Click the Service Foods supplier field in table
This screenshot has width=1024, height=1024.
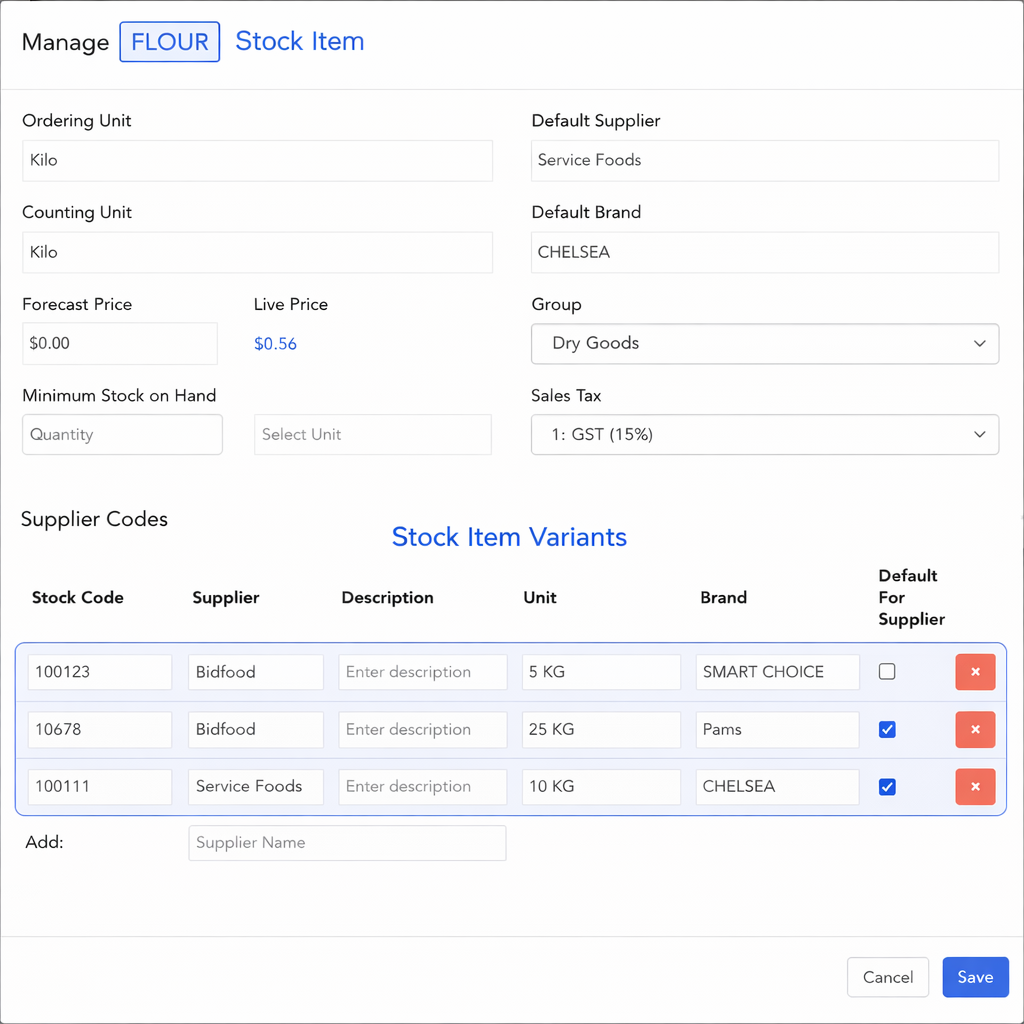click(x=255, y=786)
